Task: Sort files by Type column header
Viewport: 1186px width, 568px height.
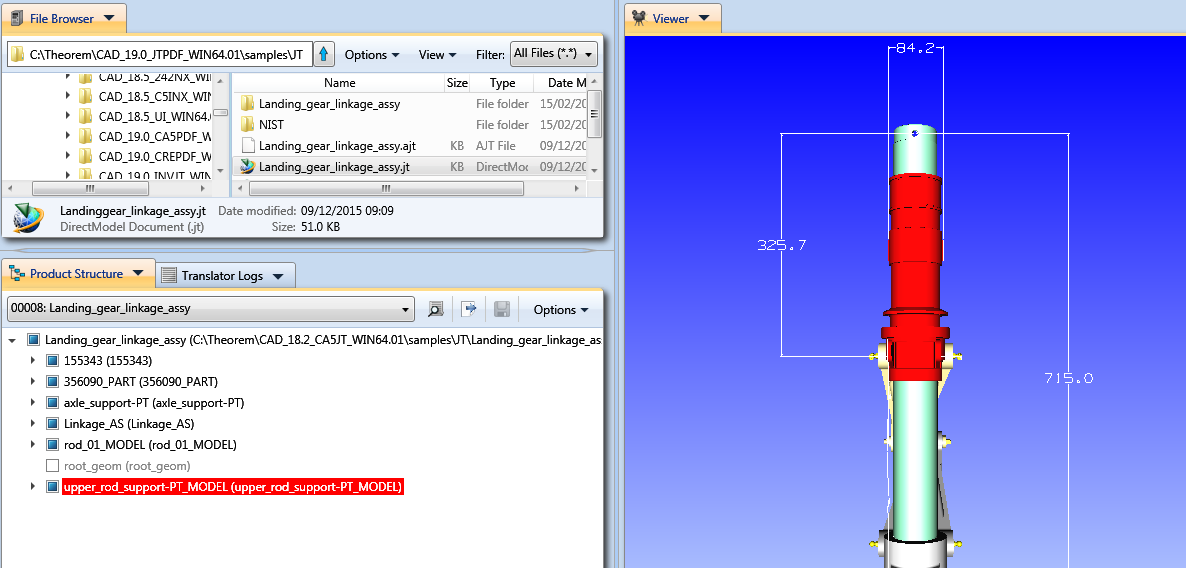Action: point(502,83)
